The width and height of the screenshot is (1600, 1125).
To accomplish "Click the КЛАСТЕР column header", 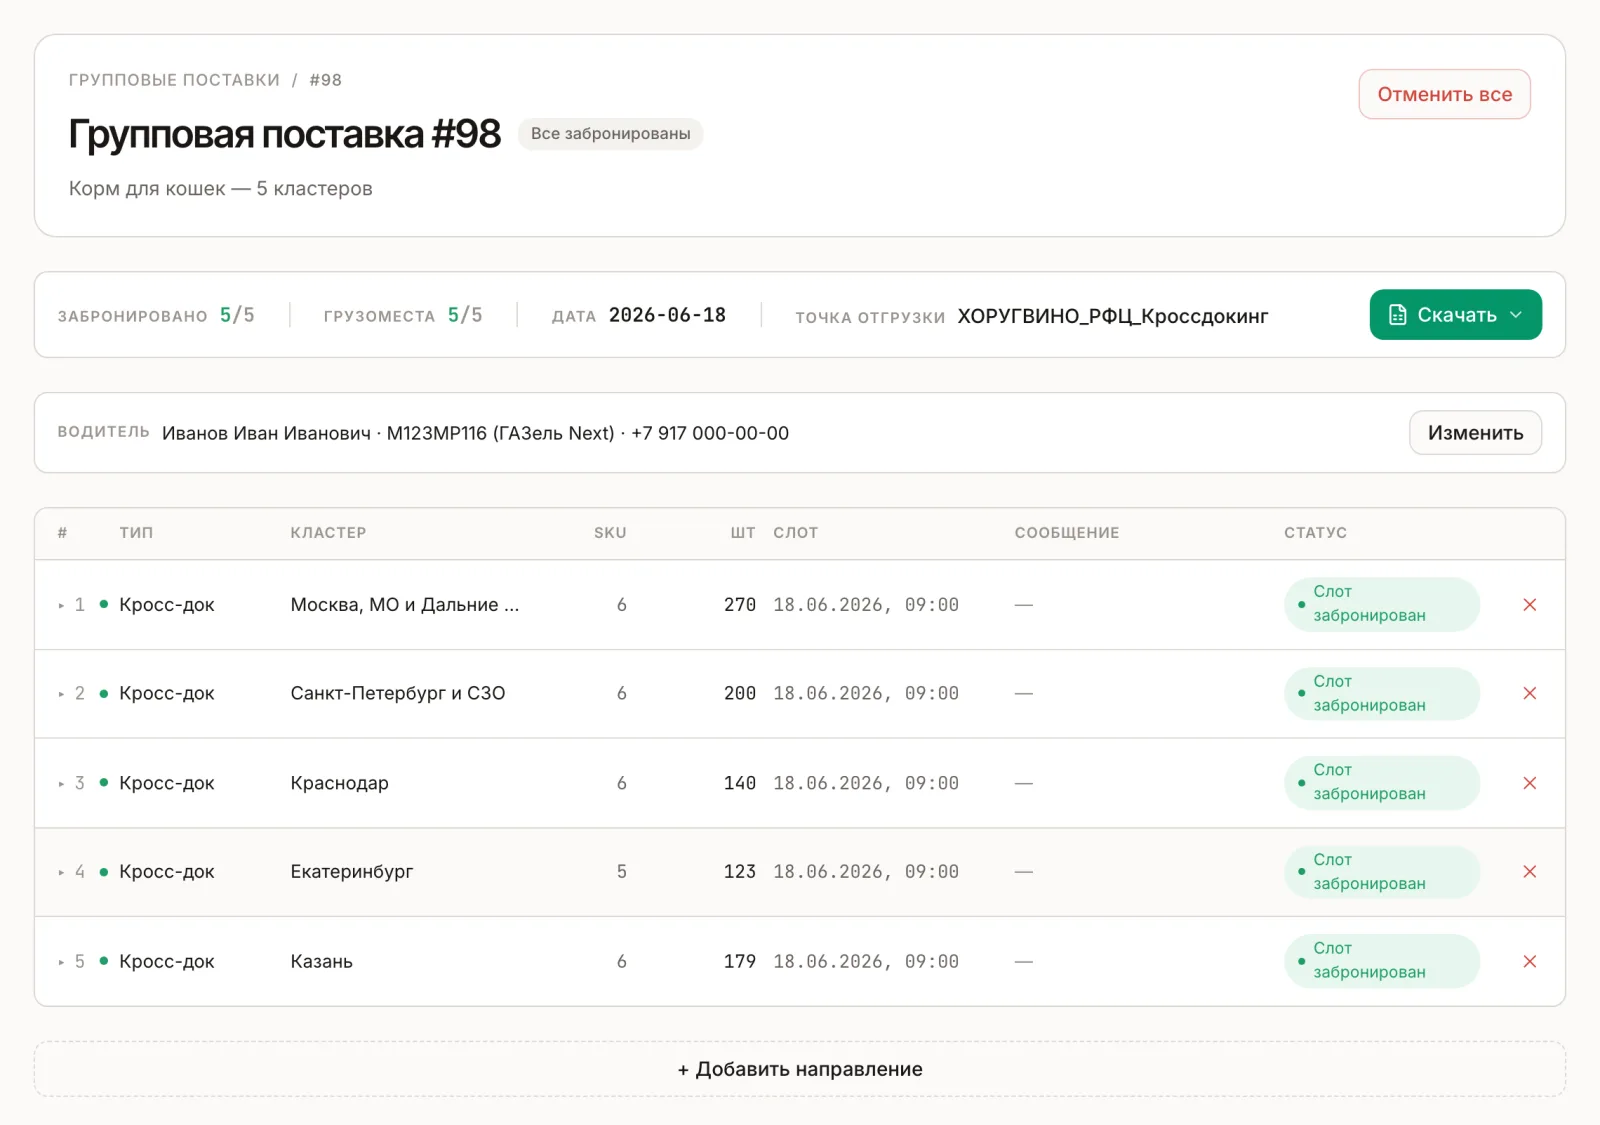I will [328, 533].
